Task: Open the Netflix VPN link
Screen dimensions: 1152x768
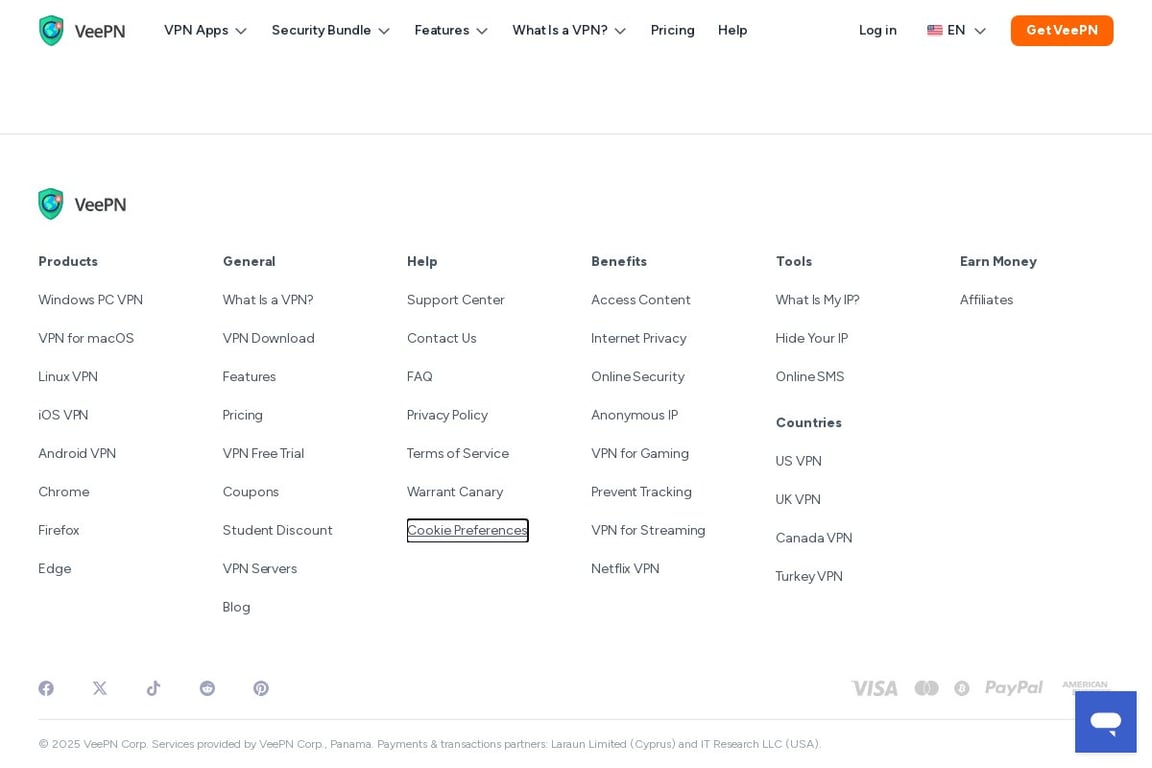Action: (625, 568)
